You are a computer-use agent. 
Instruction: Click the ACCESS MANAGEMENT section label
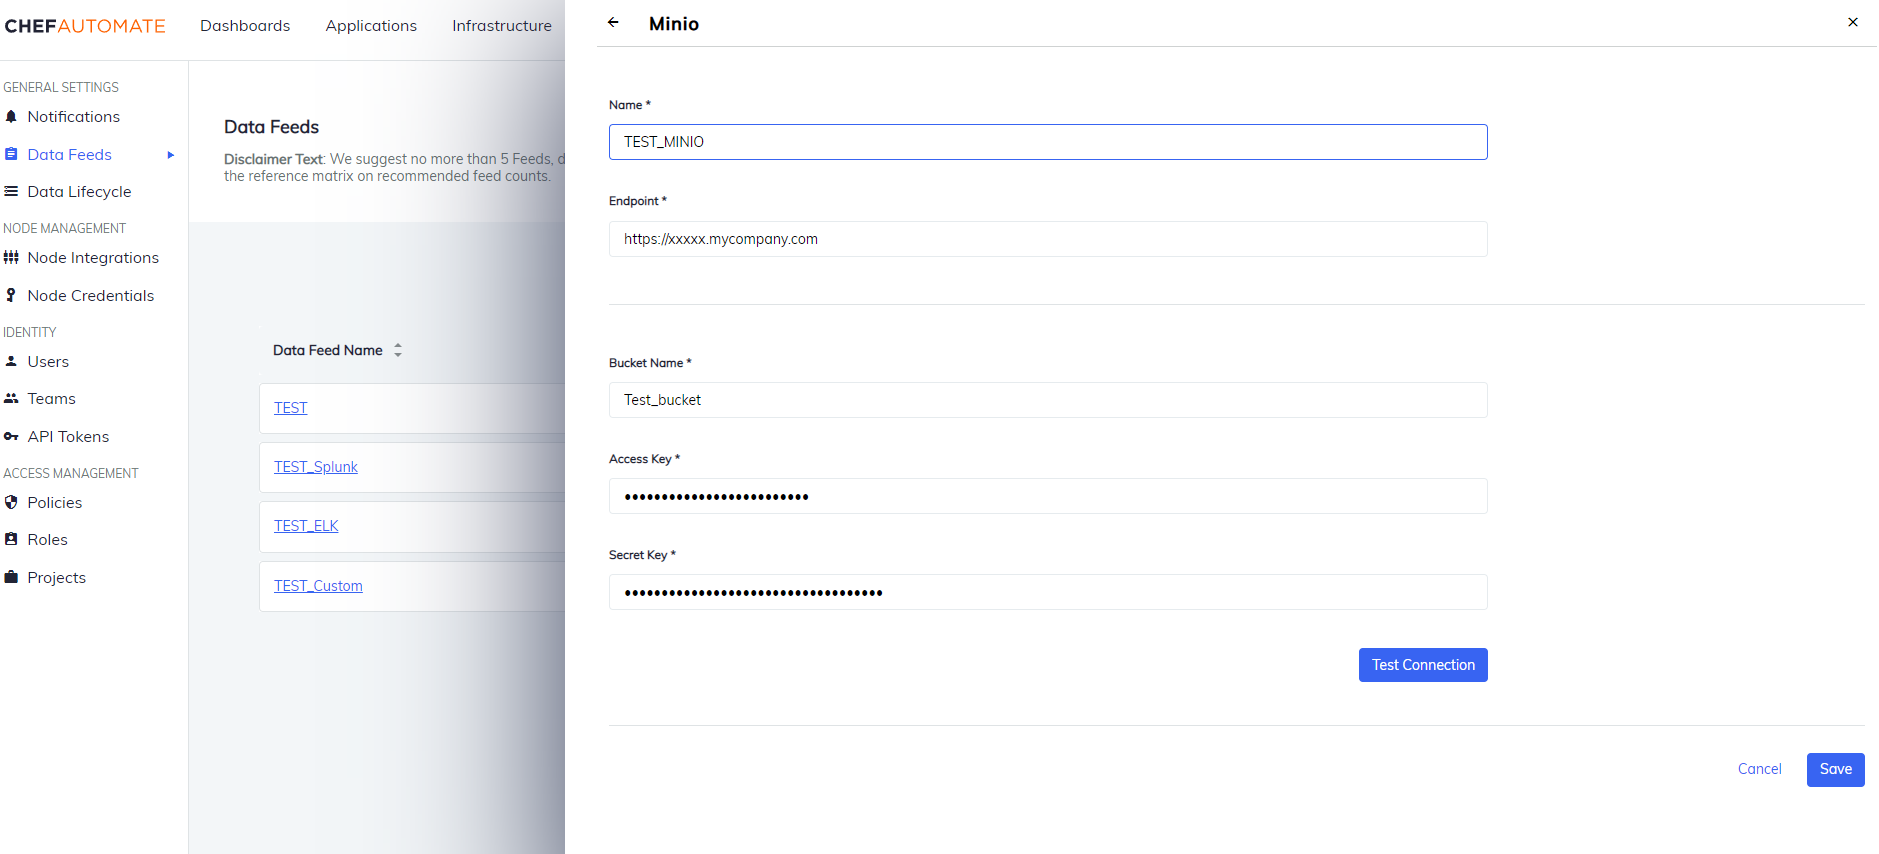click(71, 474)
